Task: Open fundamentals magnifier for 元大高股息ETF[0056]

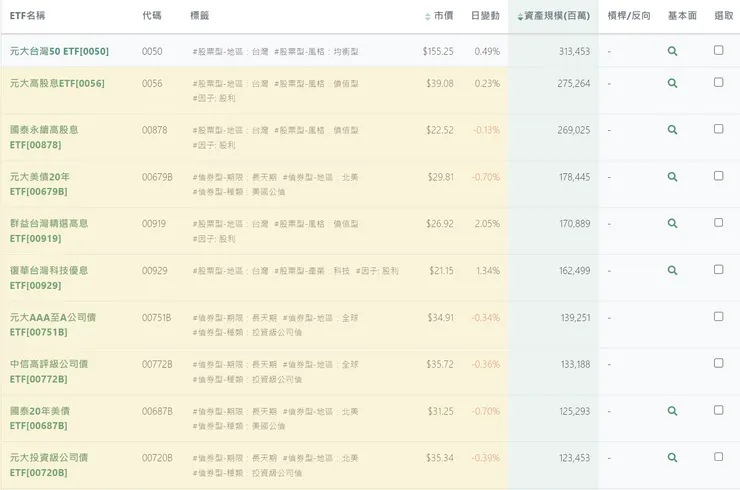Action: (672, 83)
